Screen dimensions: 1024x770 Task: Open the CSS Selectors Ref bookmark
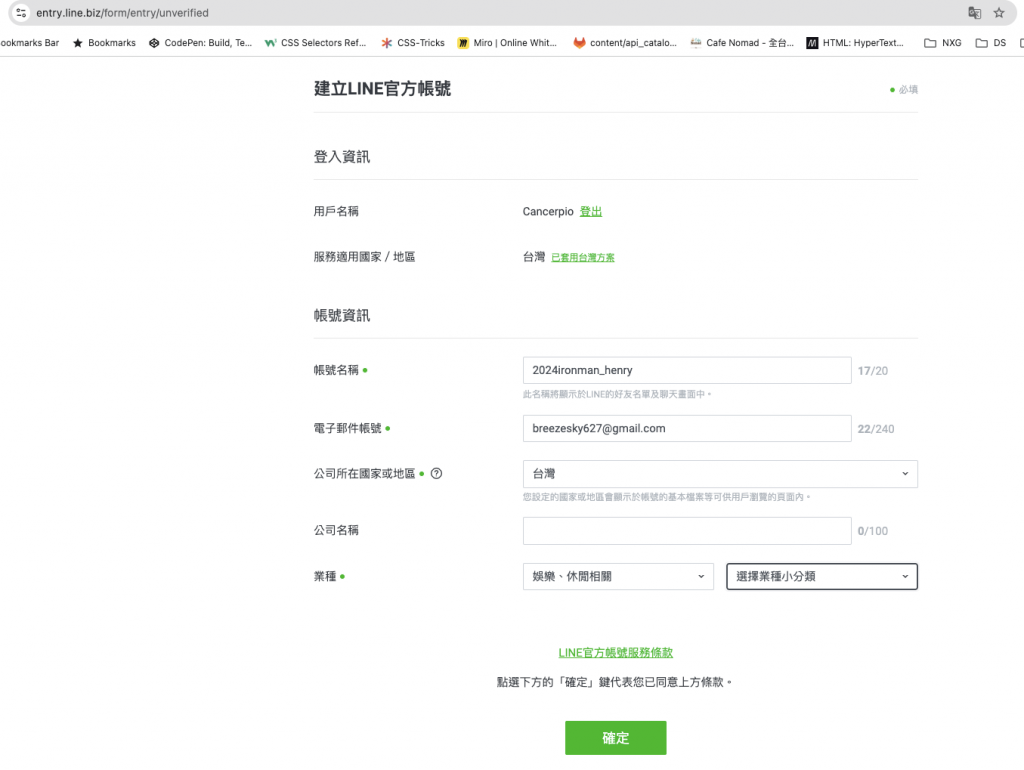click(x=315, y=42)
